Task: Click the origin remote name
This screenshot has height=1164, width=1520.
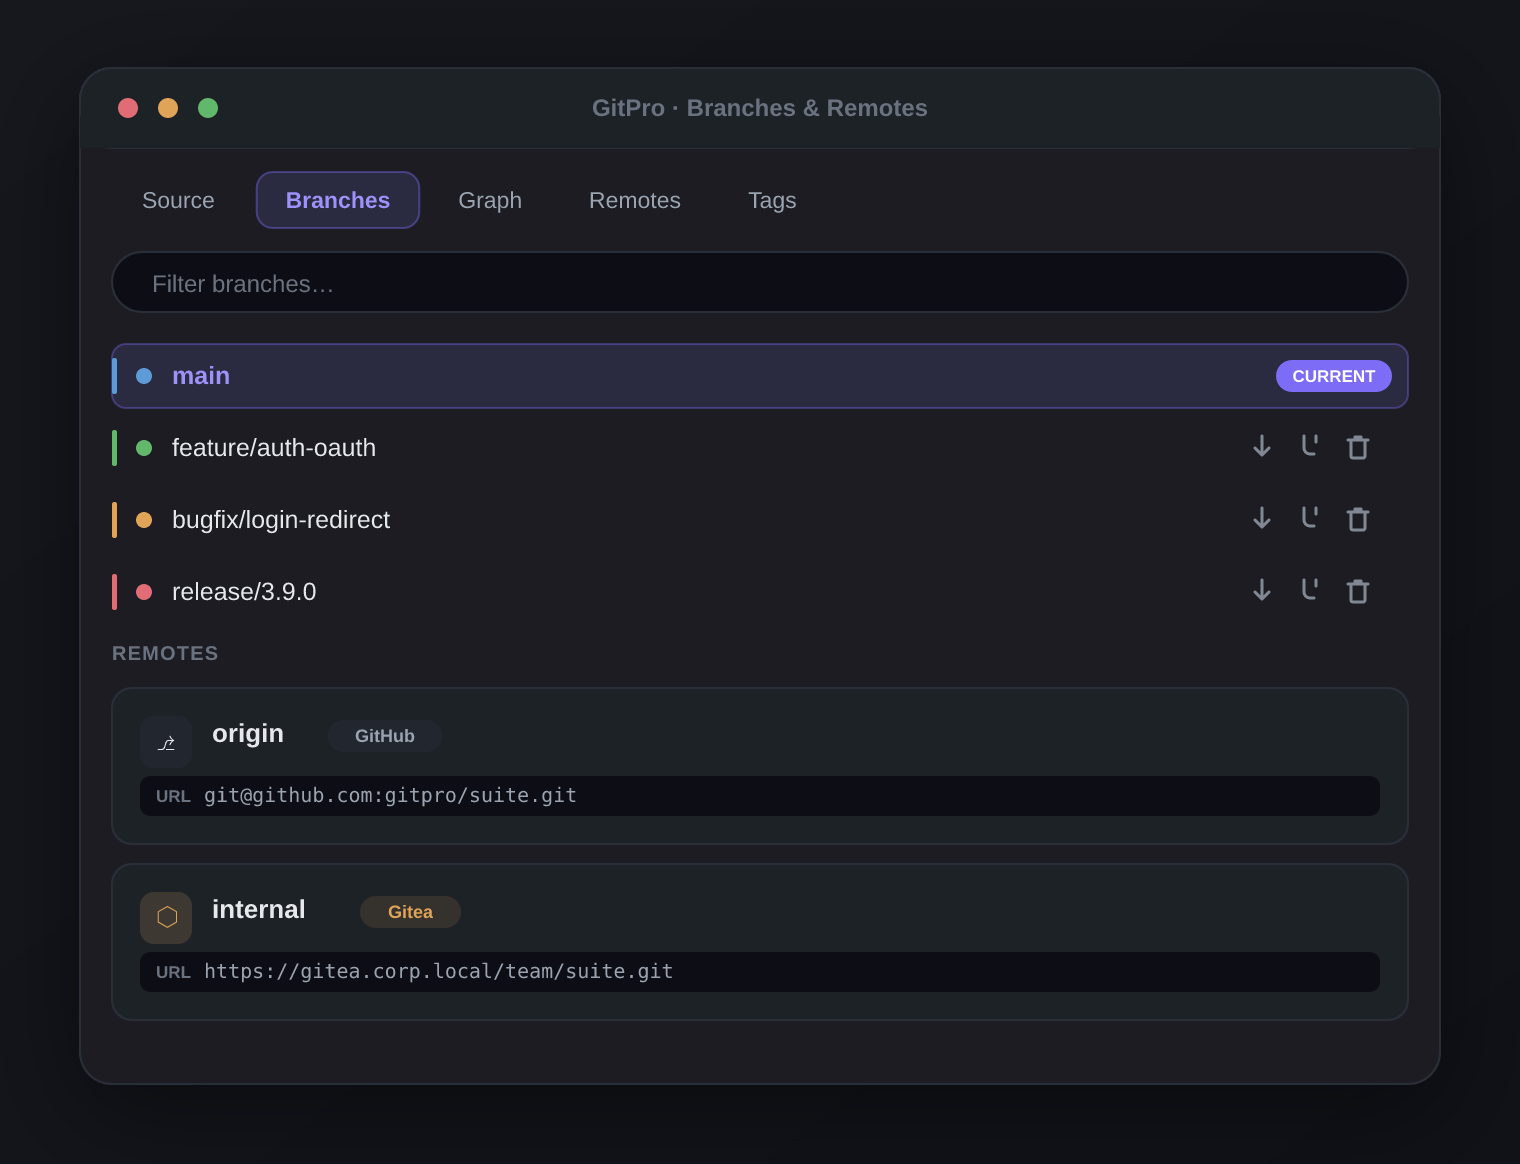Action: 248,734
